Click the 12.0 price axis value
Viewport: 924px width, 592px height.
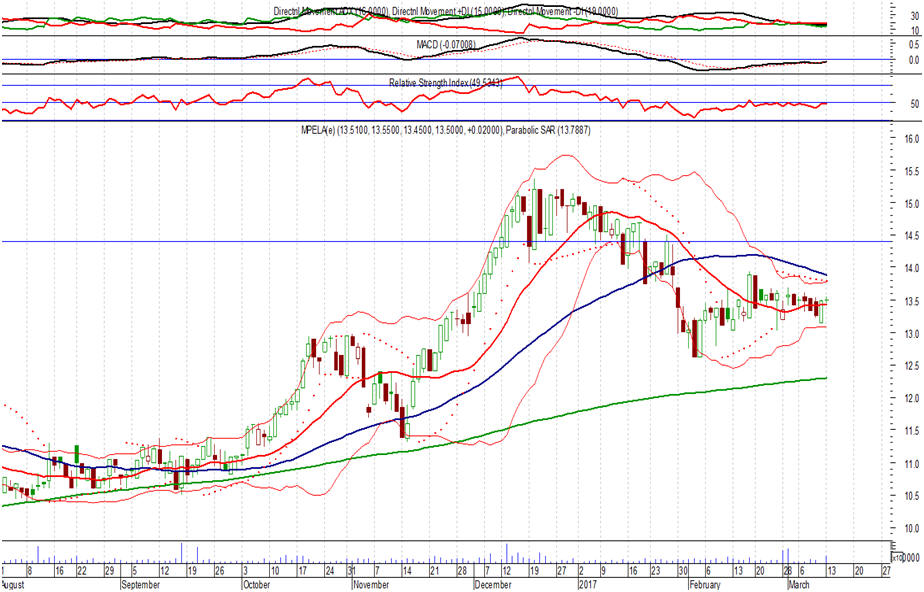click(x=912, y=398)
